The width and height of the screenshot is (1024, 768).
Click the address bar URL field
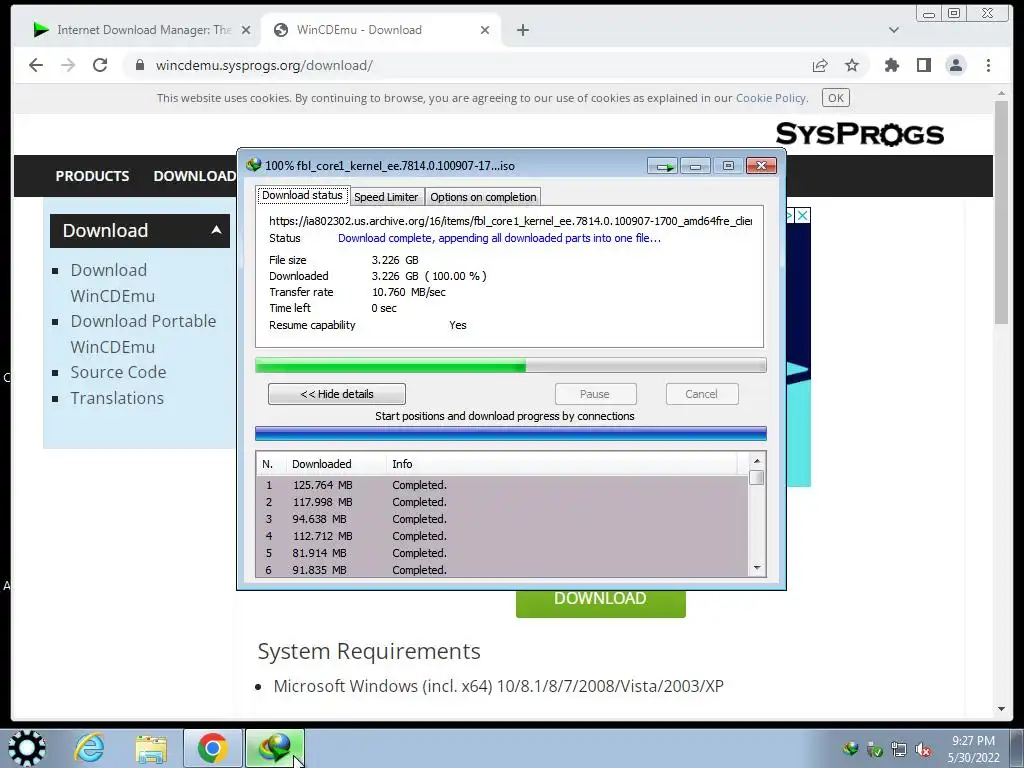[x=470, y=65]
